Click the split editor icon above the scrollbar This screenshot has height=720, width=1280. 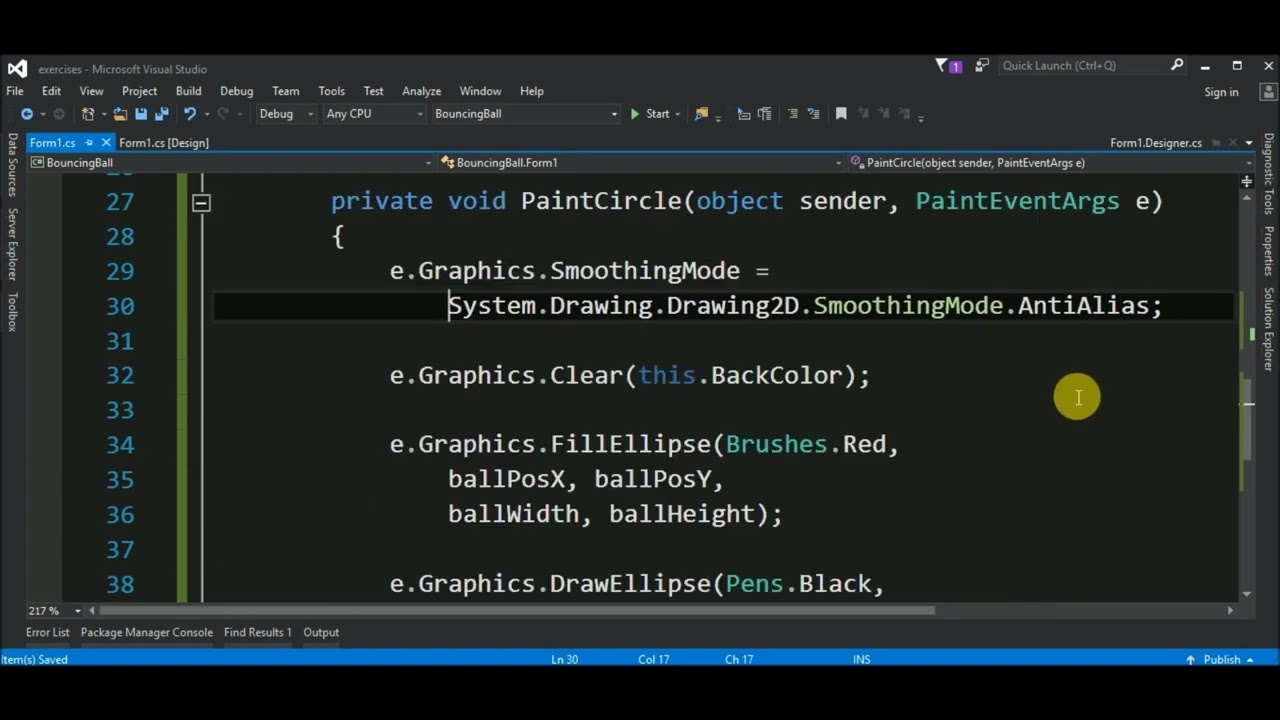(1246, 182)
